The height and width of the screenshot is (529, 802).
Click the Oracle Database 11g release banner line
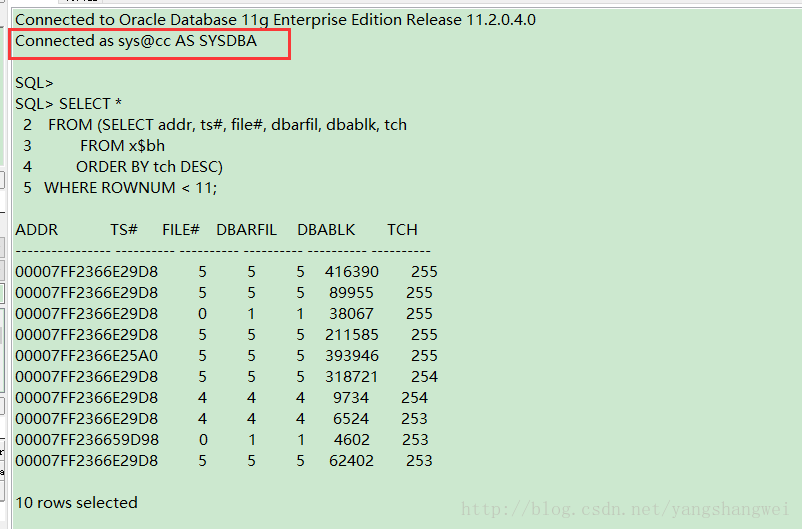click(x=275, y=20)
